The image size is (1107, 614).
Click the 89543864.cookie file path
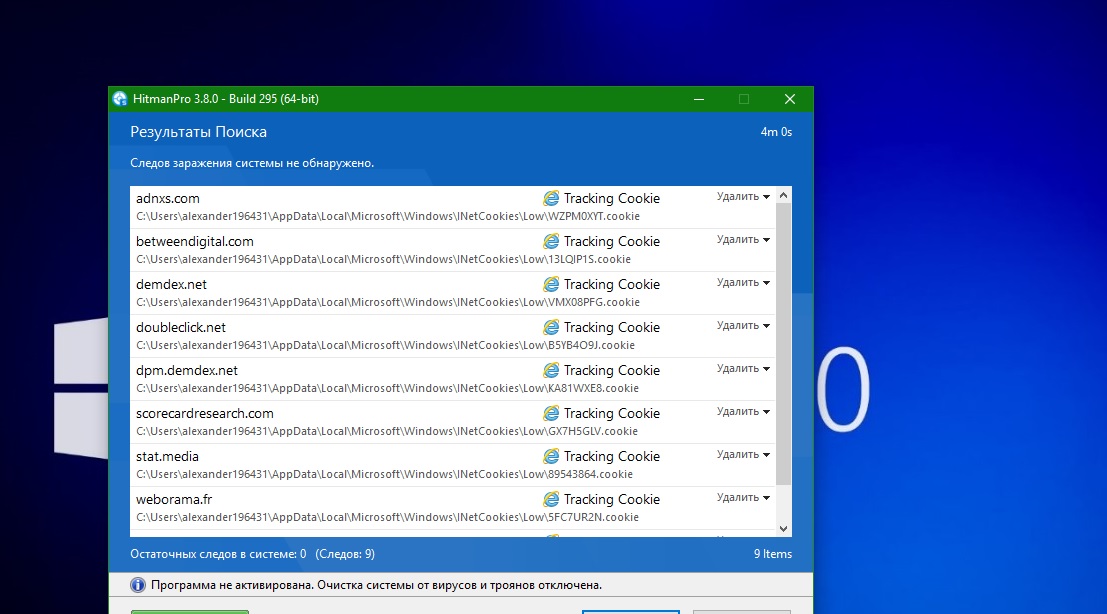pos(384,475)
